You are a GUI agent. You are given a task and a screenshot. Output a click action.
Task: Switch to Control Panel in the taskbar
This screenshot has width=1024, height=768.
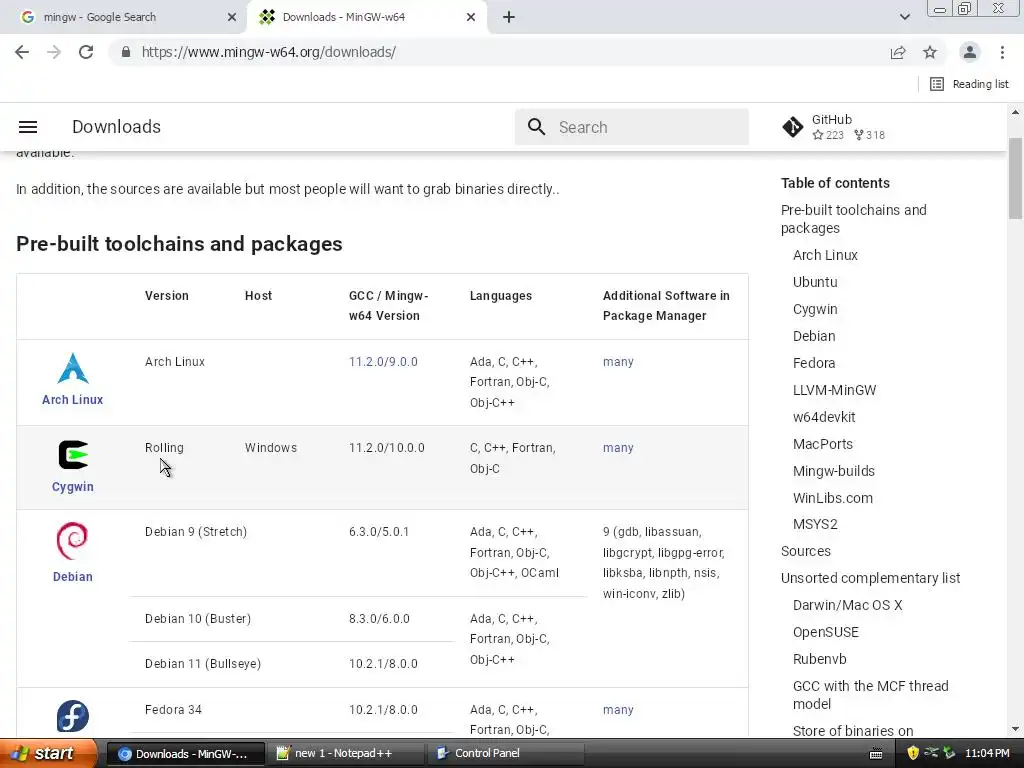pyautogui.click(x=505, y=754)
